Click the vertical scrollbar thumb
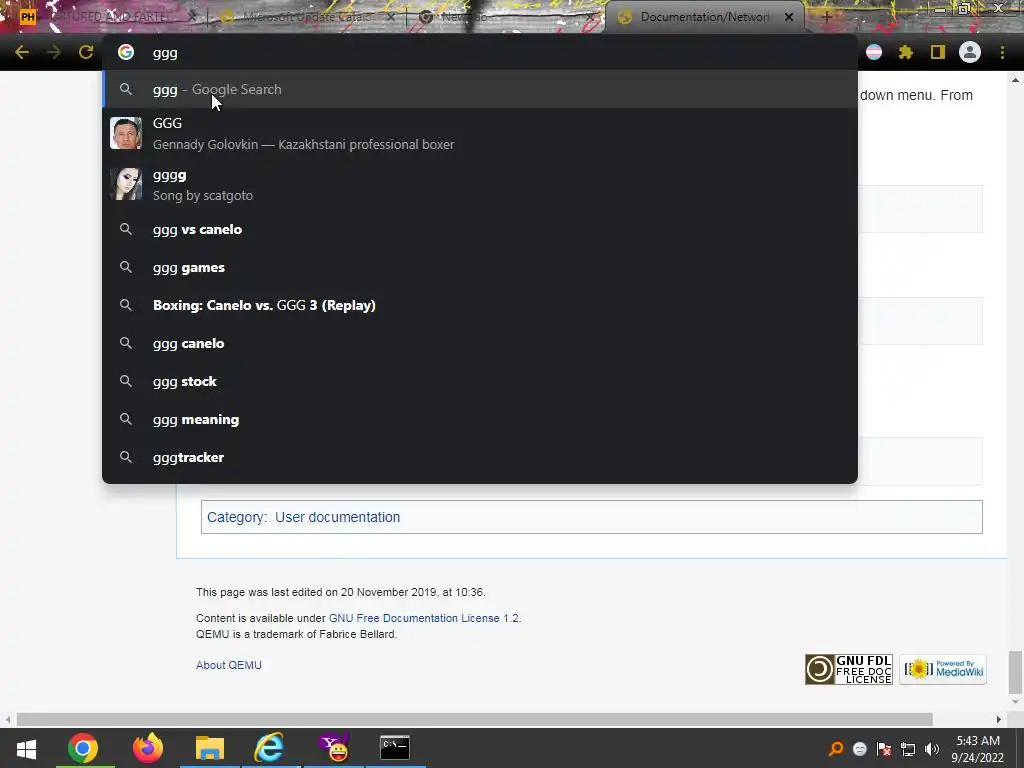 (1015, 672)
